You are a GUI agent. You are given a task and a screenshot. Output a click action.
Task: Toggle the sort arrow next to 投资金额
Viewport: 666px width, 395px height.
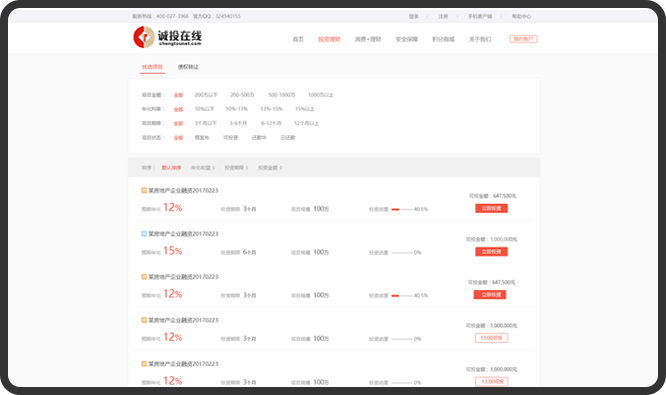tap(281, 168)
